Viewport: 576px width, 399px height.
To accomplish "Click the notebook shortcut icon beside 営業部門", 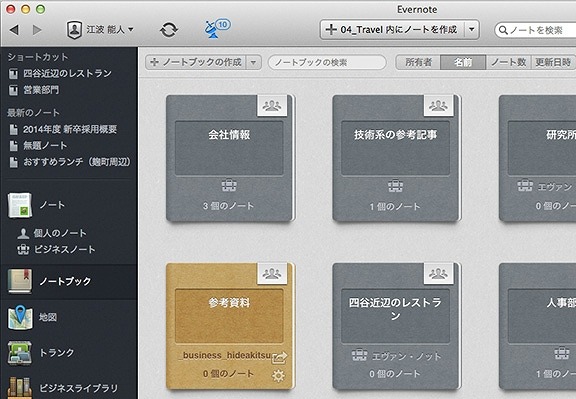I will click(13, 90).
